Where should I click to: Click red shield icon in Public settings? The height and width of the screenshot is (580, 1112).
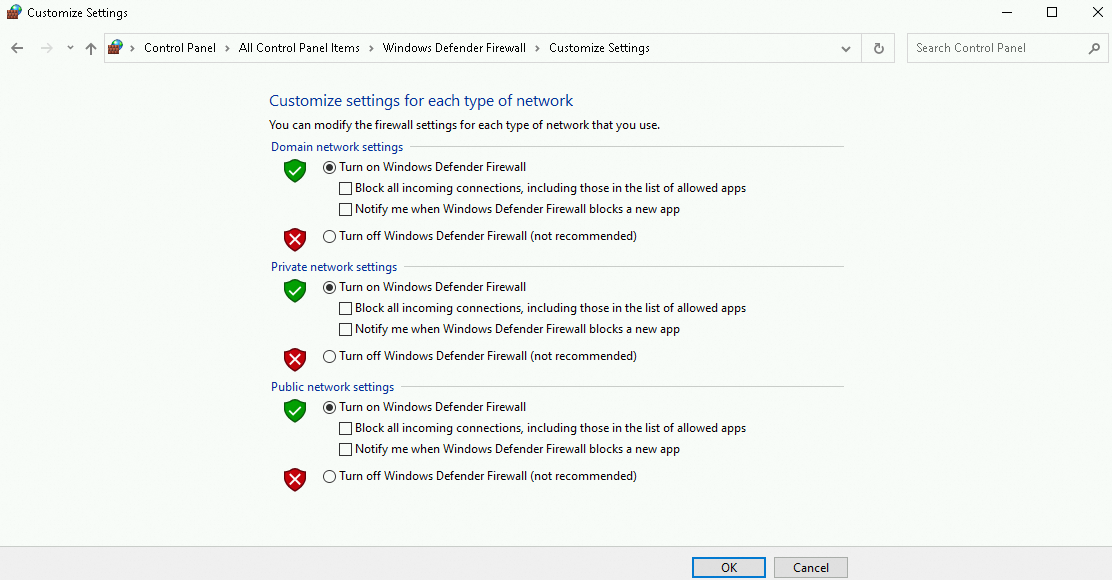click(x=295, y=479)
